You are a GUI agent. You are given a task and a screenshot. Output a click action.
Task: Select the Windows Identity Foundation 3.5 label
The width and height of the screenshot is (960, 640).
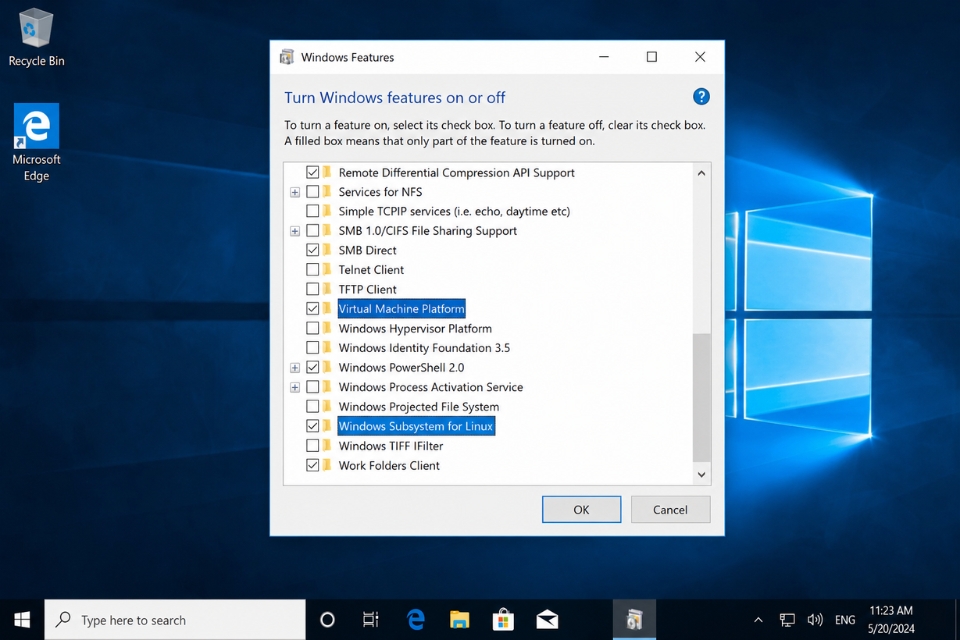424,348
